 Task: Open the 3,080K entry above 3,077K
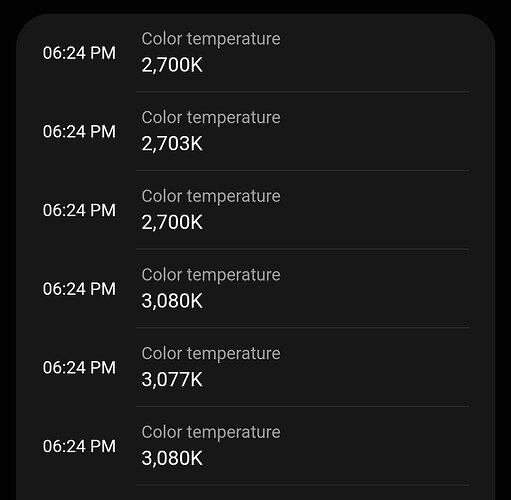(256, 288)
